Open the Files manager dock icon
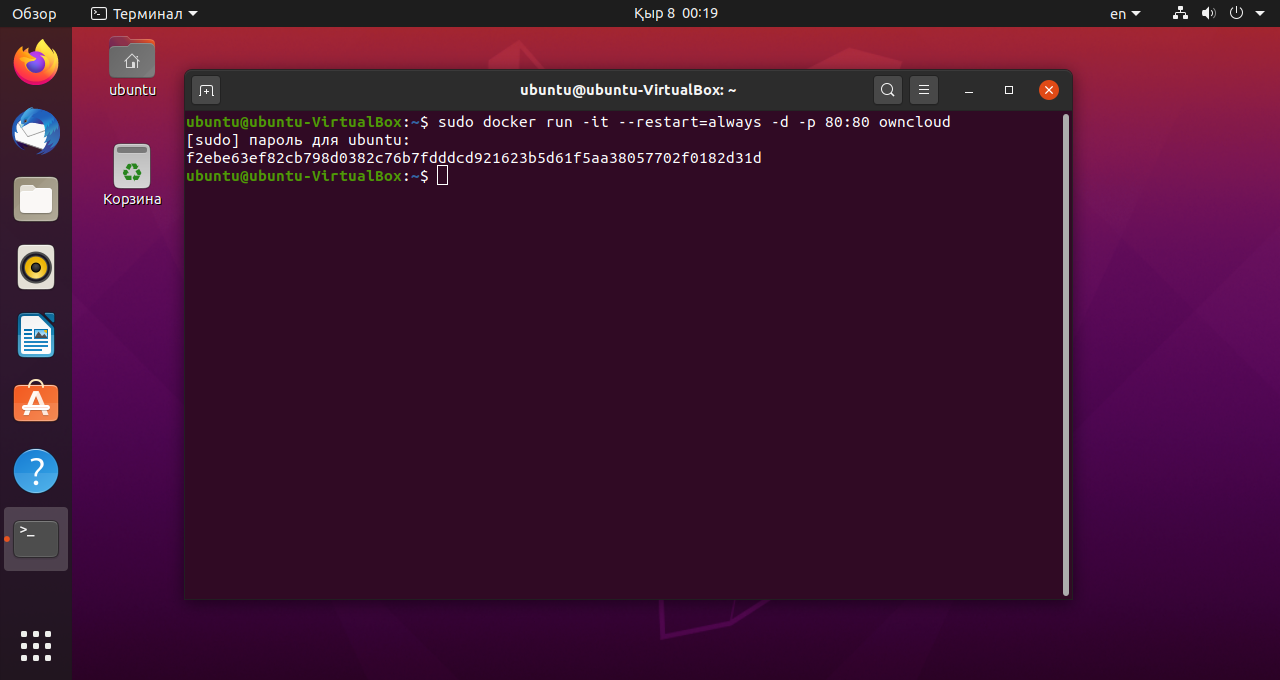This screenshot has width=1280, height=680. point(36,199)
